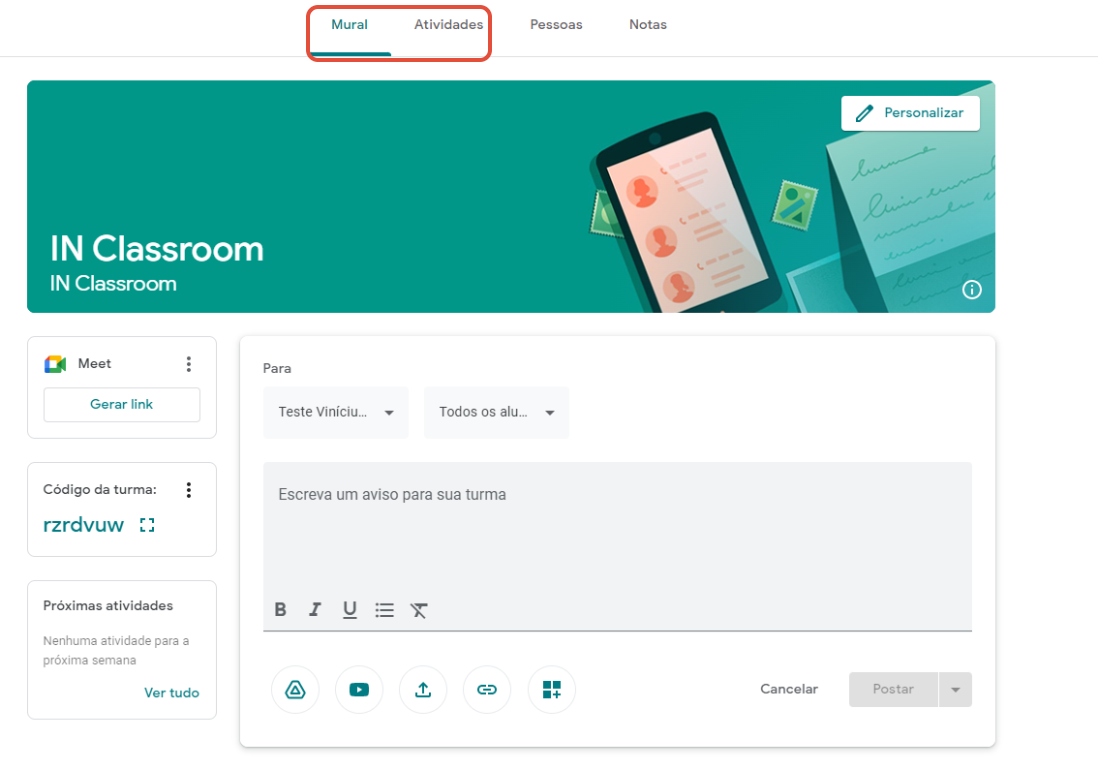Open Meet card three-dot menu

point(188,364)
